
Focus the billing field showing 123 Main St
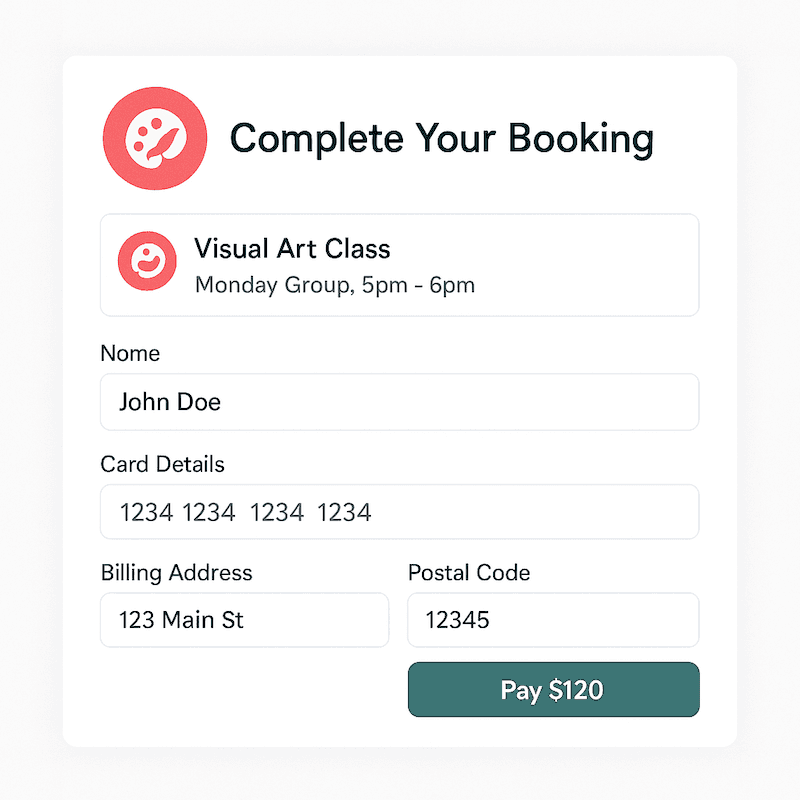[244, 620]
